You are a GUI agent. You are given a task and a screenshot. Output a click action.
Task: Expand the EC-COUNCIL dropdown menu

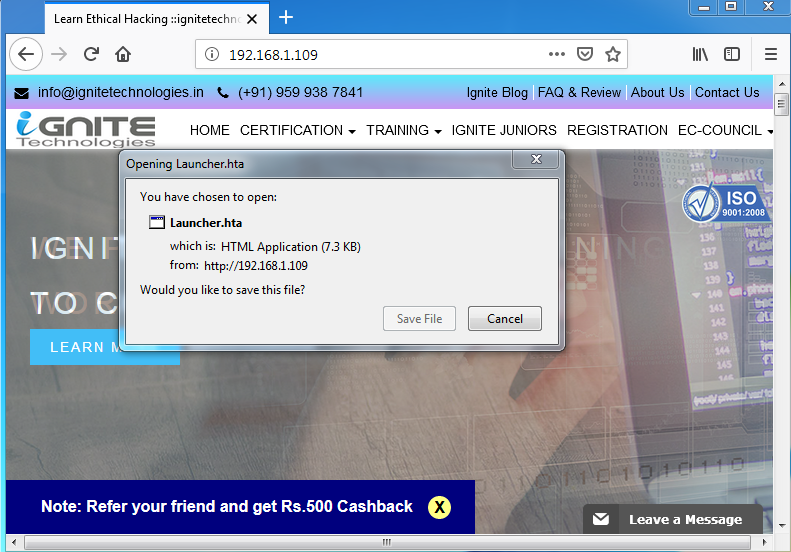725,130
